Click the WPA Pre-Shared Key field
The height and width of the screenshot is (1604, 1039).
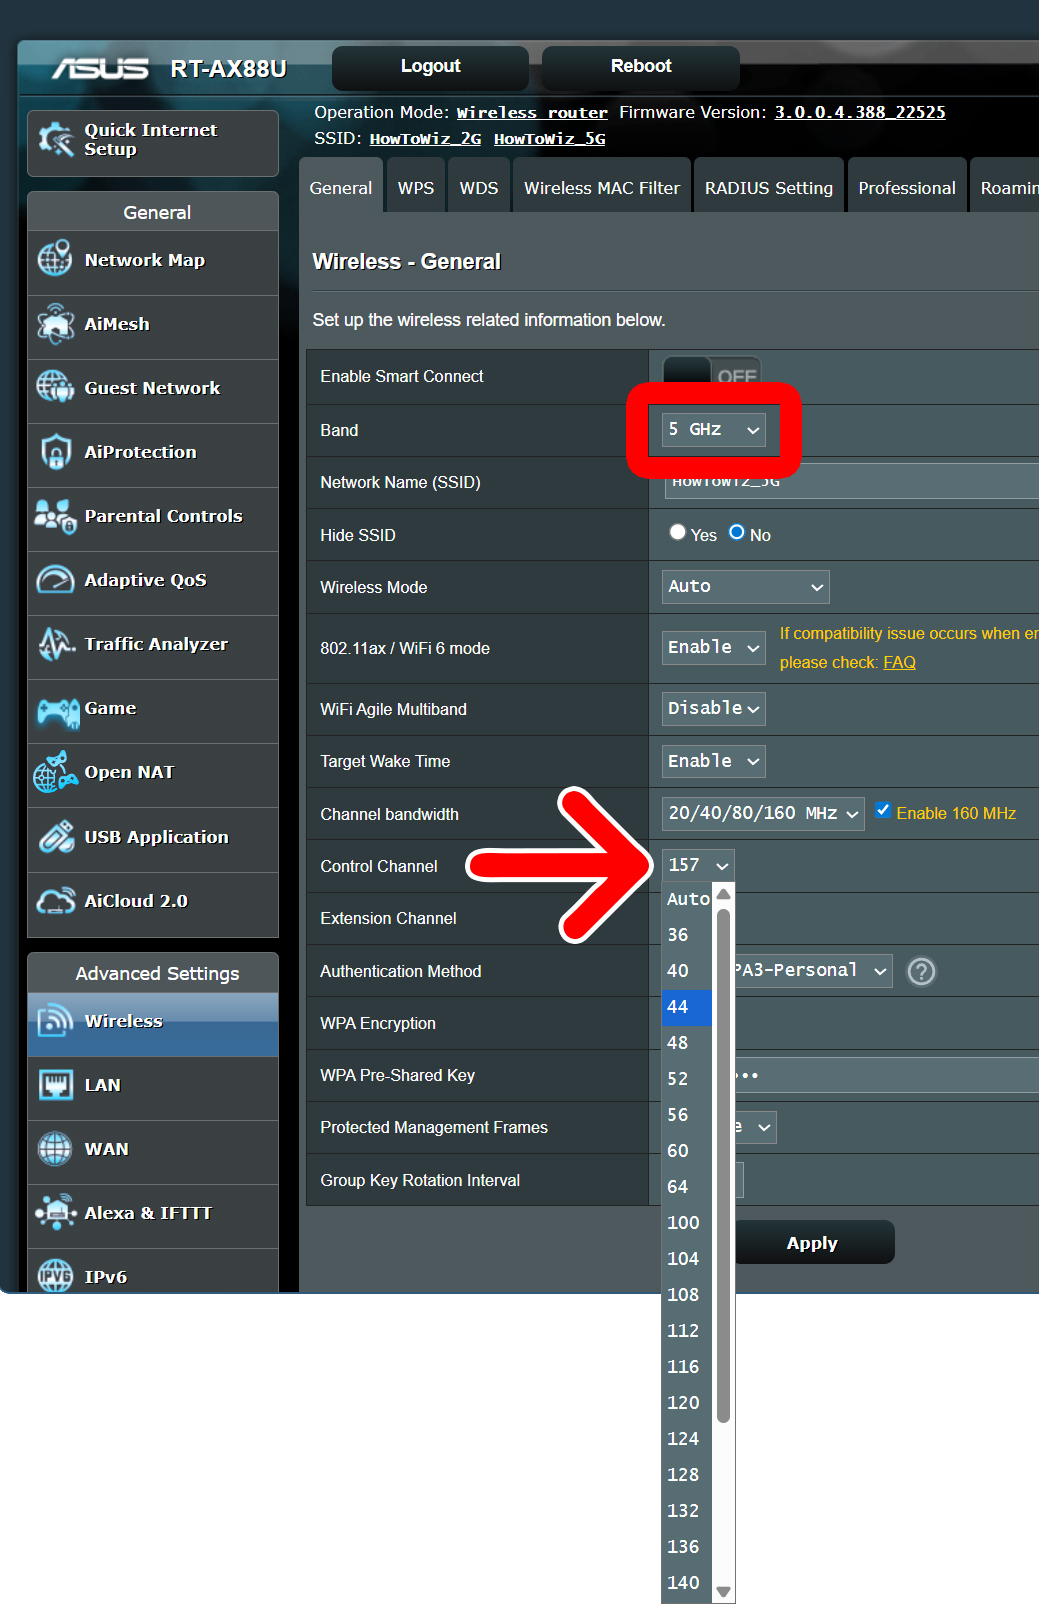pyautogui.click(x=887, y=1075)
